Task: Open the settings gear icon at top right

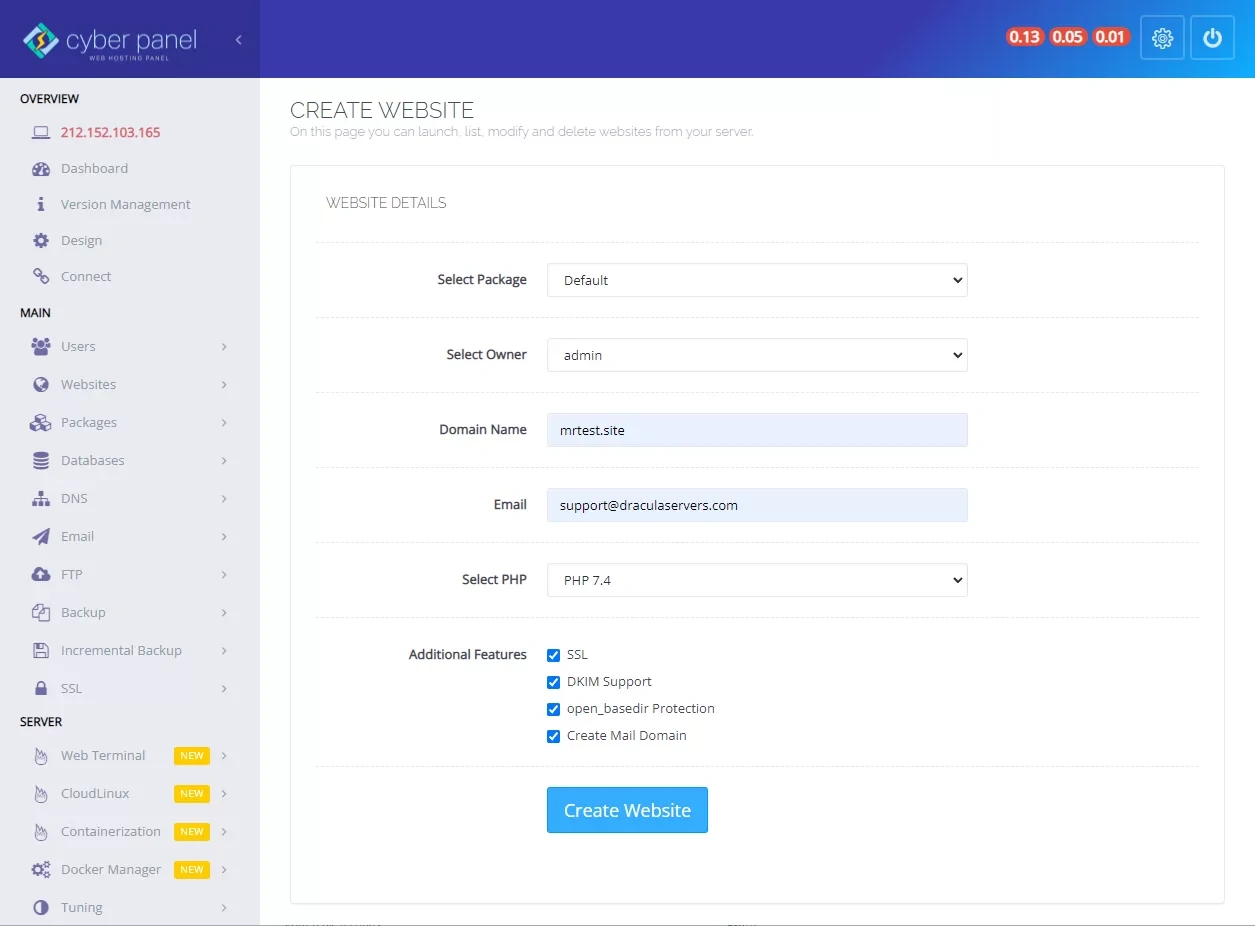Action: point(1162,37)
